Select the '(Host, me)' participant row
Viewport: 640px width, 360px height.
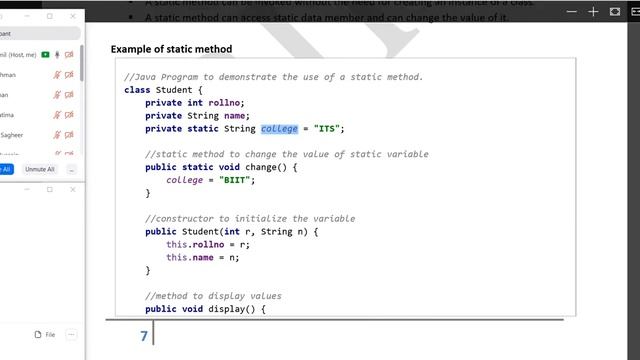[39, 55]
